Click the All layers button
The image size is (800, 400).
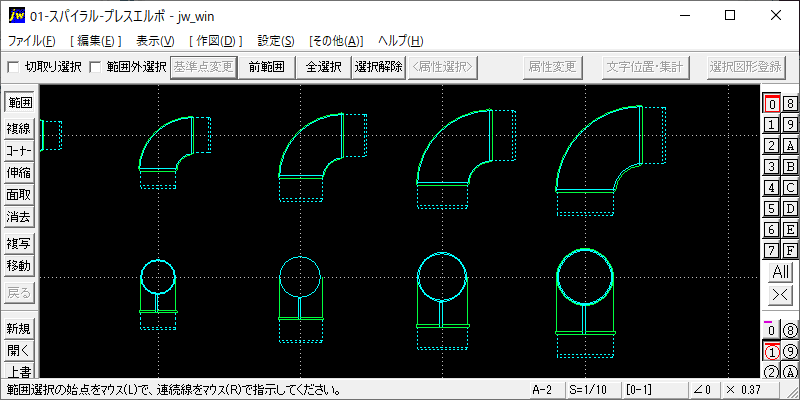[781, 272]
